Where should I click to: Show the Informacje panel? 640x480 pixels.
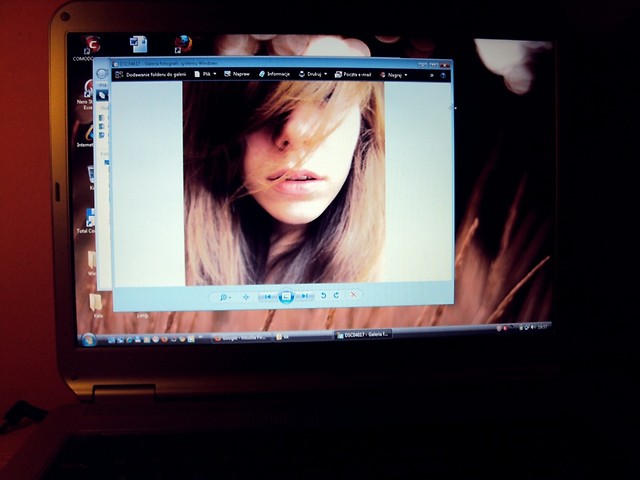click(x=274, y=74)
